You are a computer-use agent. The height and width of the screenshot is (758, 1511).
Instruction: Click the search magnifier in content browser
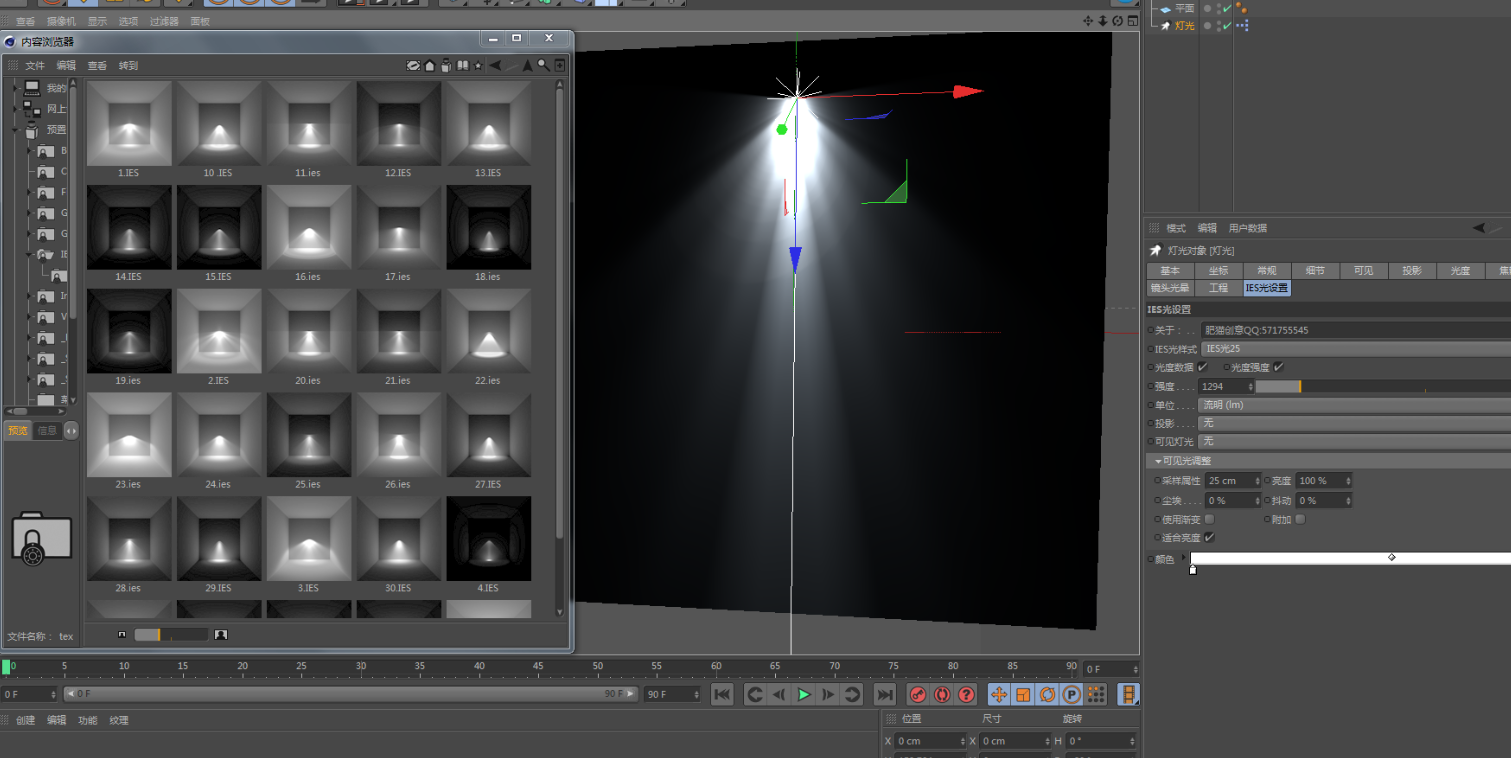coord(543,65)
